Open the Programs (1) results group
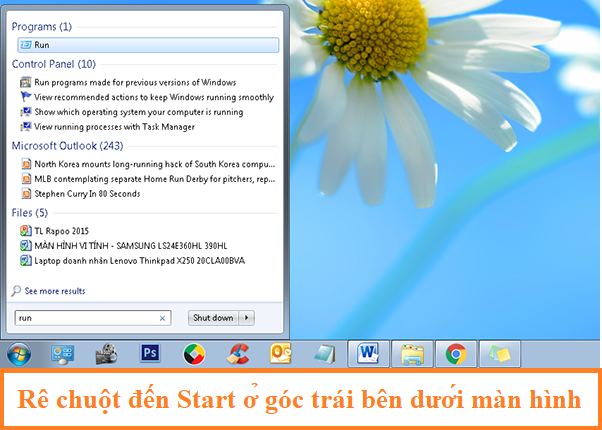Viewport: 602px width, 430px height. 42,27
